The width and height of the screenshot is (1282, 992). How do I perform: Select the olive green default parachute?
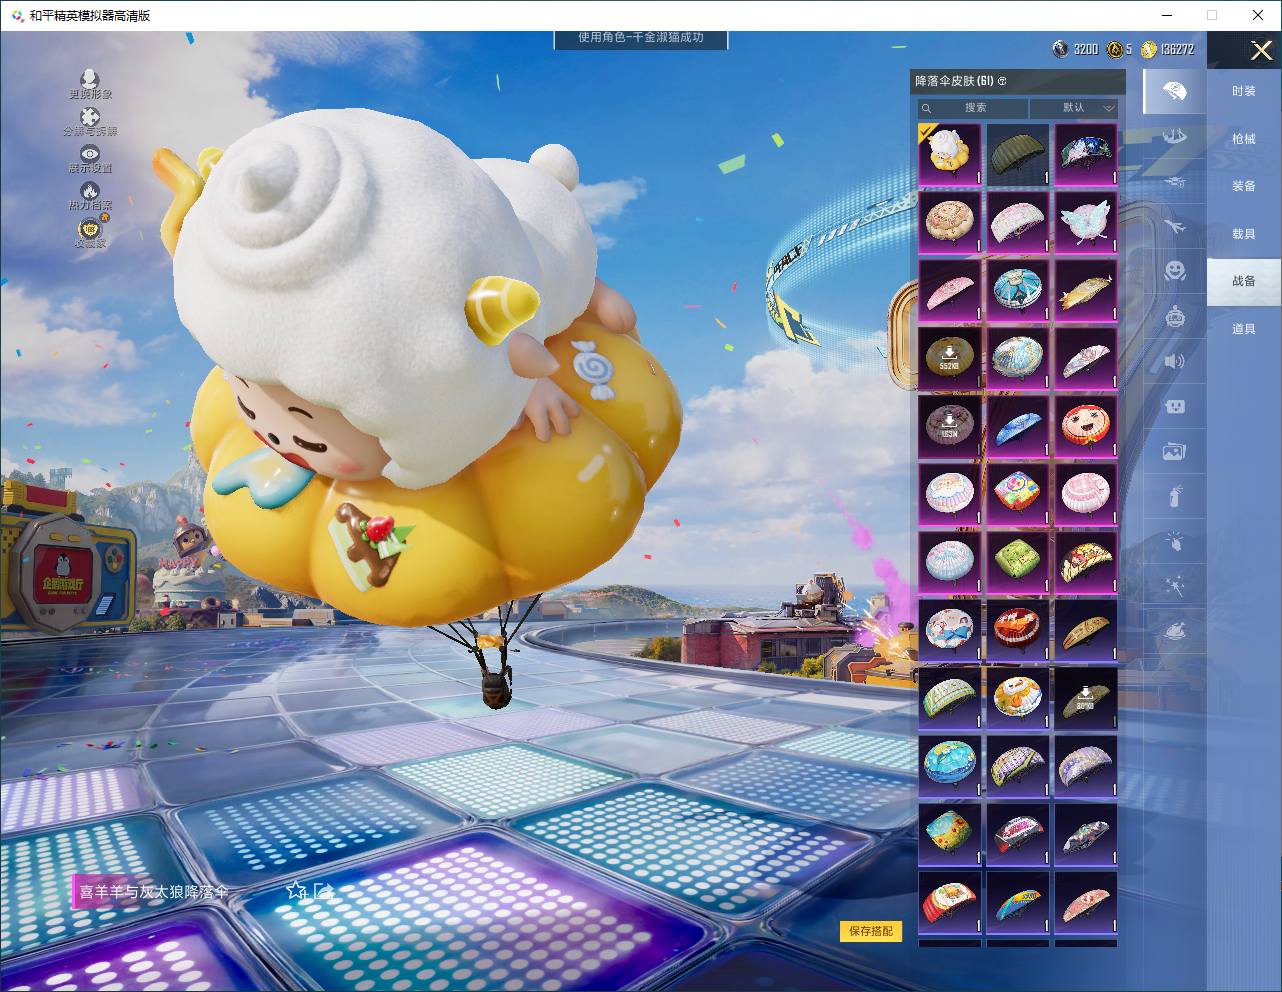coord(1018,154)
